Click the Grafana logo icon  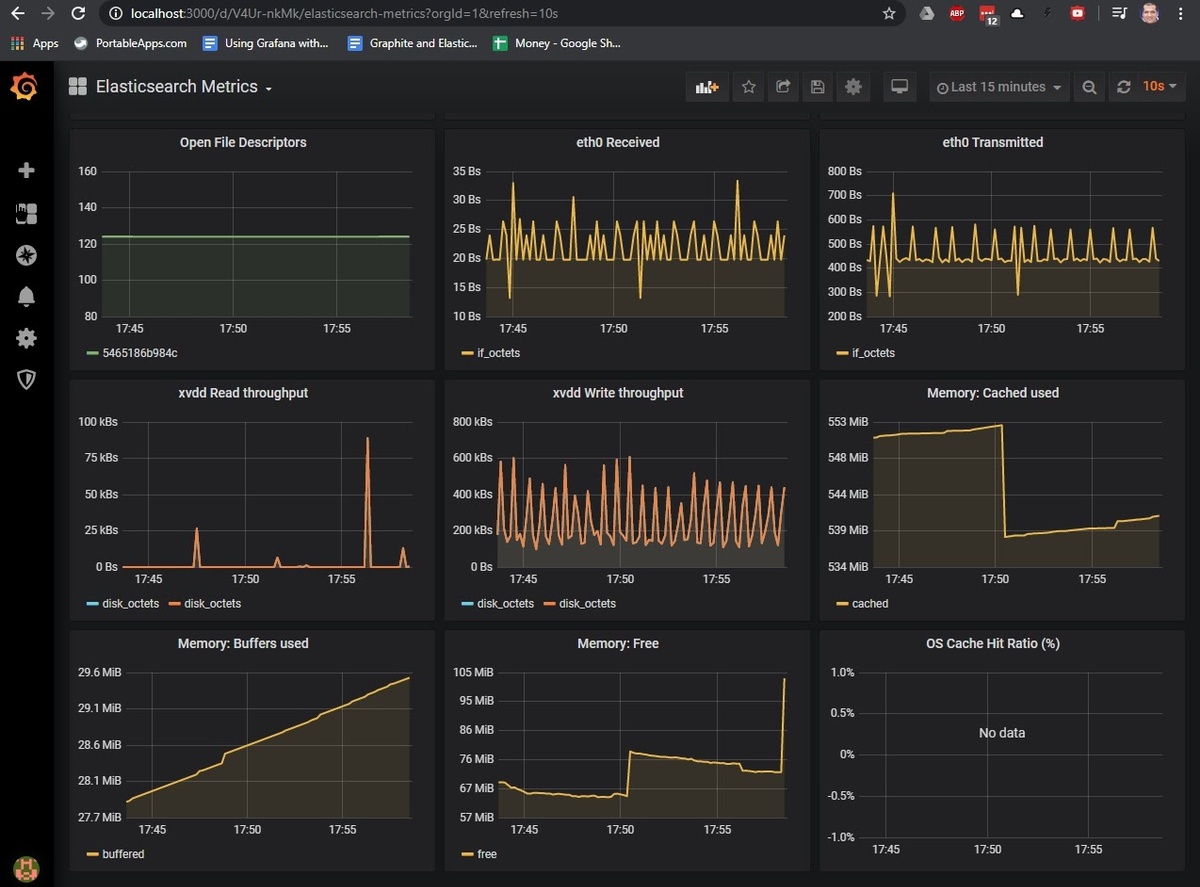(x=26, y=87)
